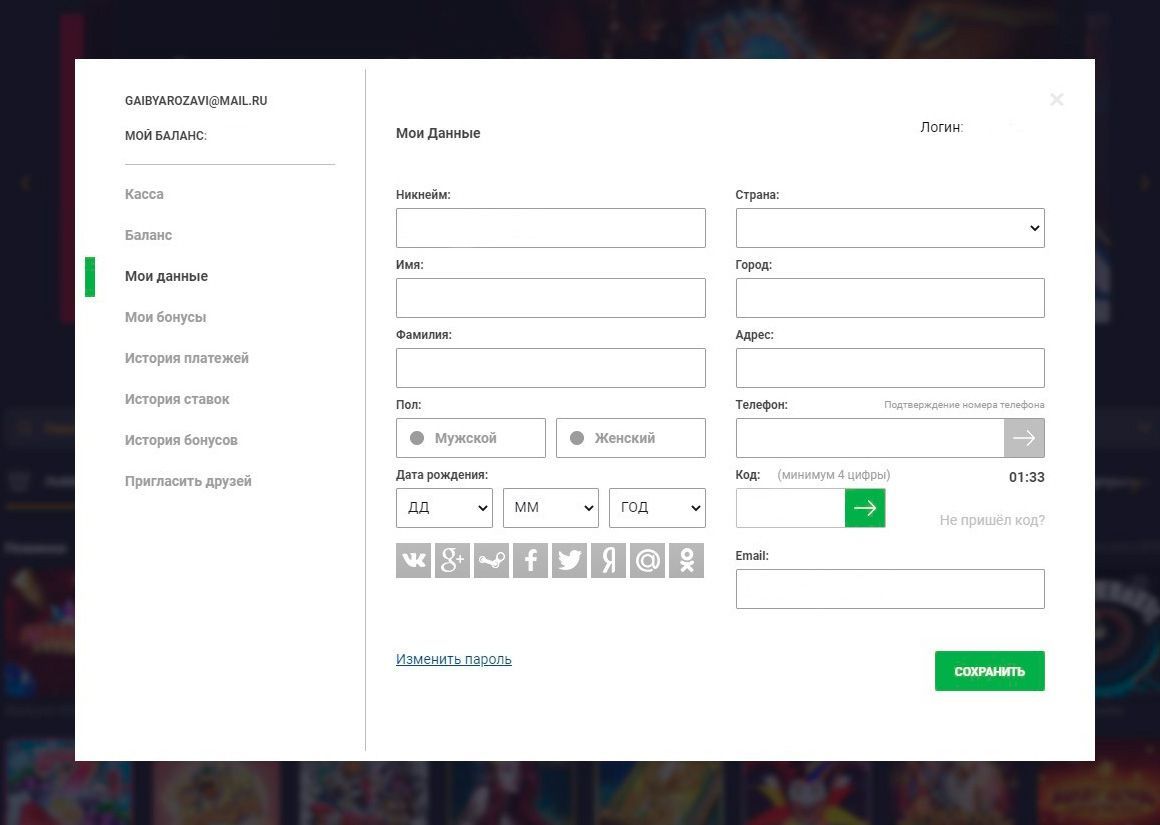
Task: Expand the ГОД year dropdown
Action: pos(656,508)
